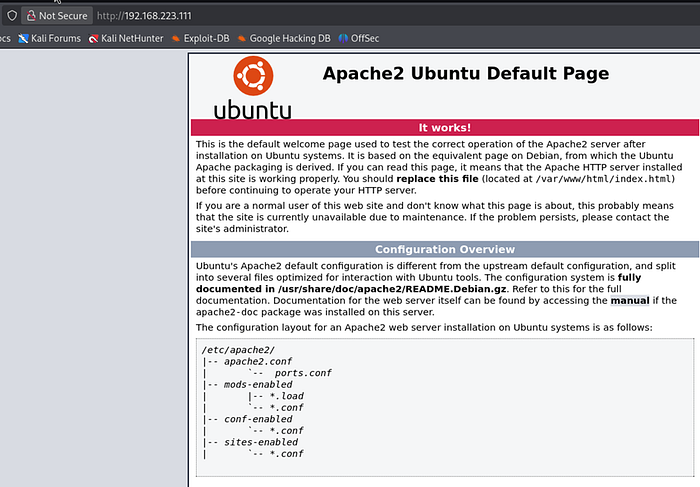Click the Apache2 Ubuntu Default Page heading
The height and width of the screenshot is (487, 700).
coord(466,74)
